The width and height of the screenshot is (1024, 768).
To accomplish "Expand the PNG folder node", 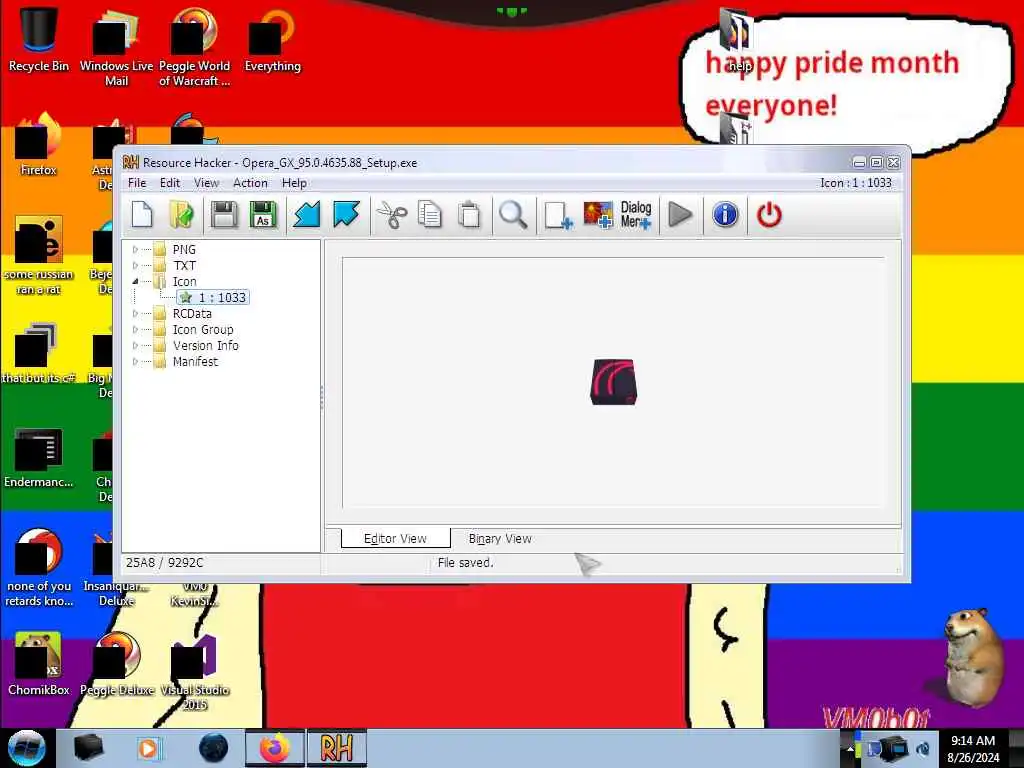I will [135, 249].
